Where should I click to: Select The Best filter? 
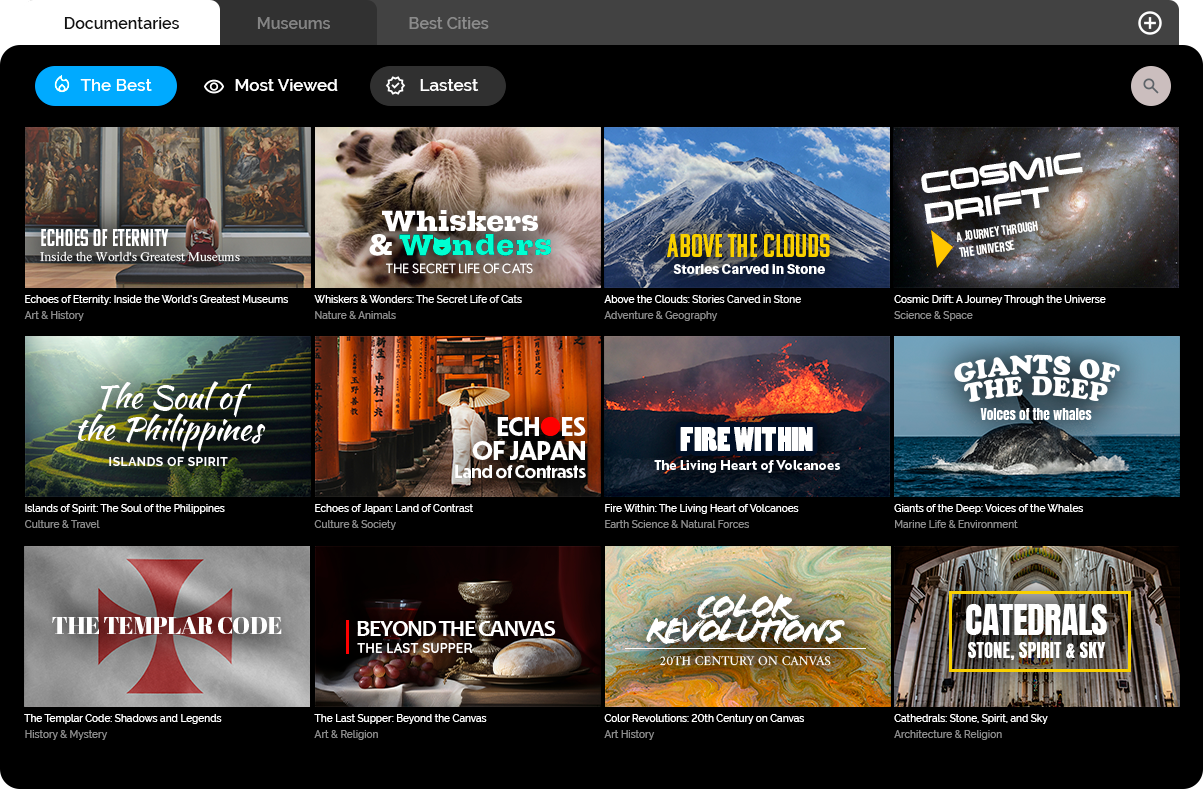[106, 86]
